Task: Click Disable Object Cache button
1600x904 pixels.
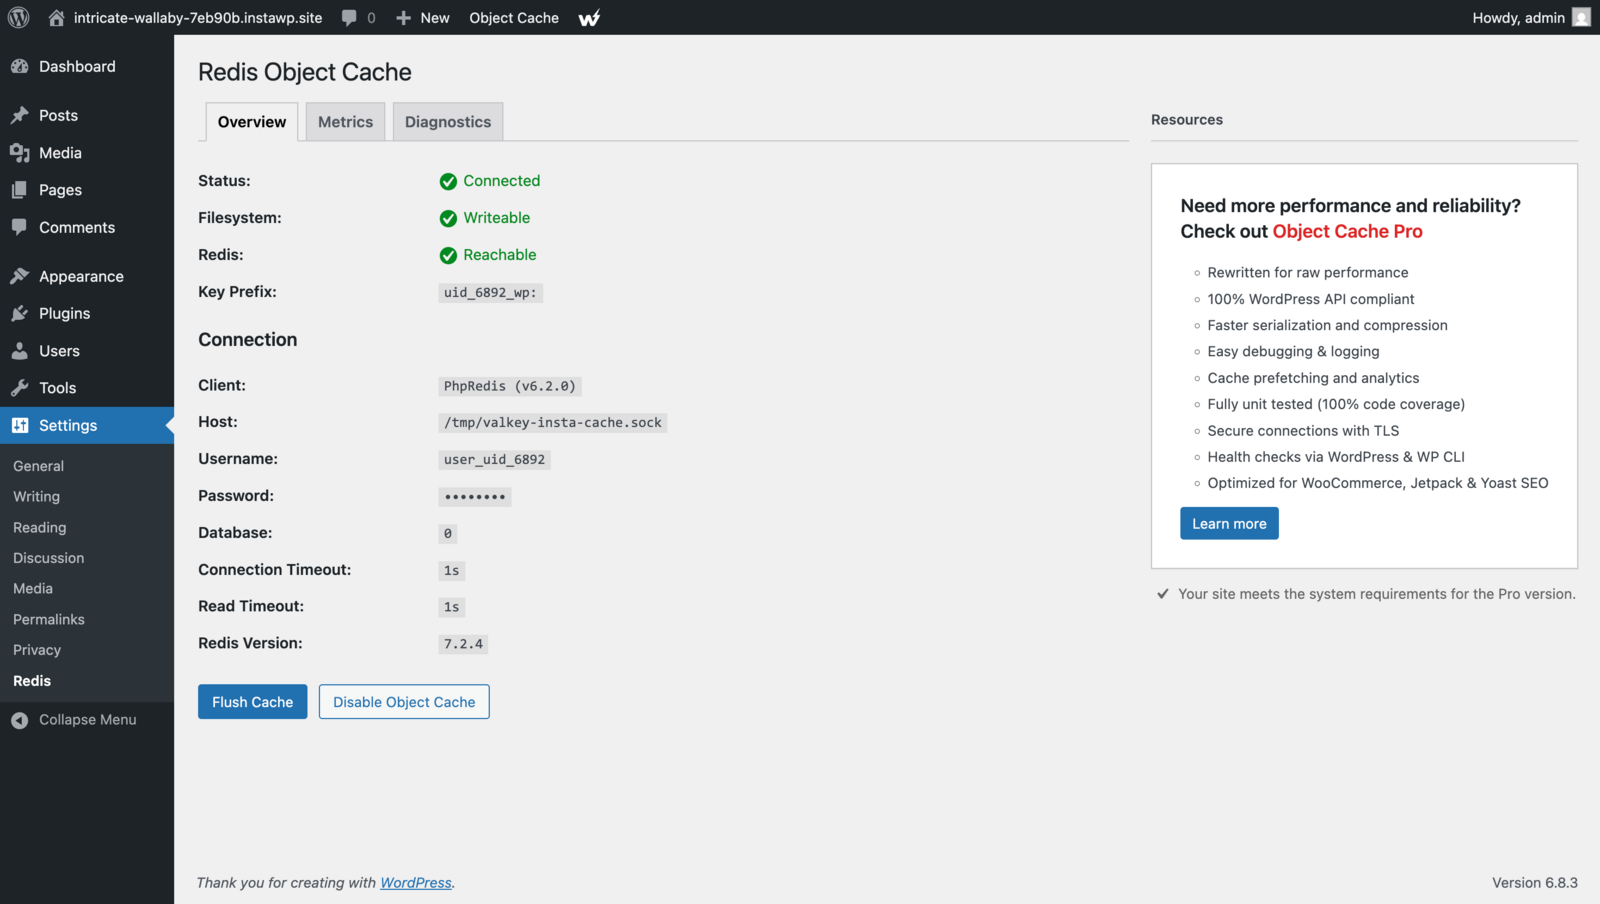Action: [404, 702]
